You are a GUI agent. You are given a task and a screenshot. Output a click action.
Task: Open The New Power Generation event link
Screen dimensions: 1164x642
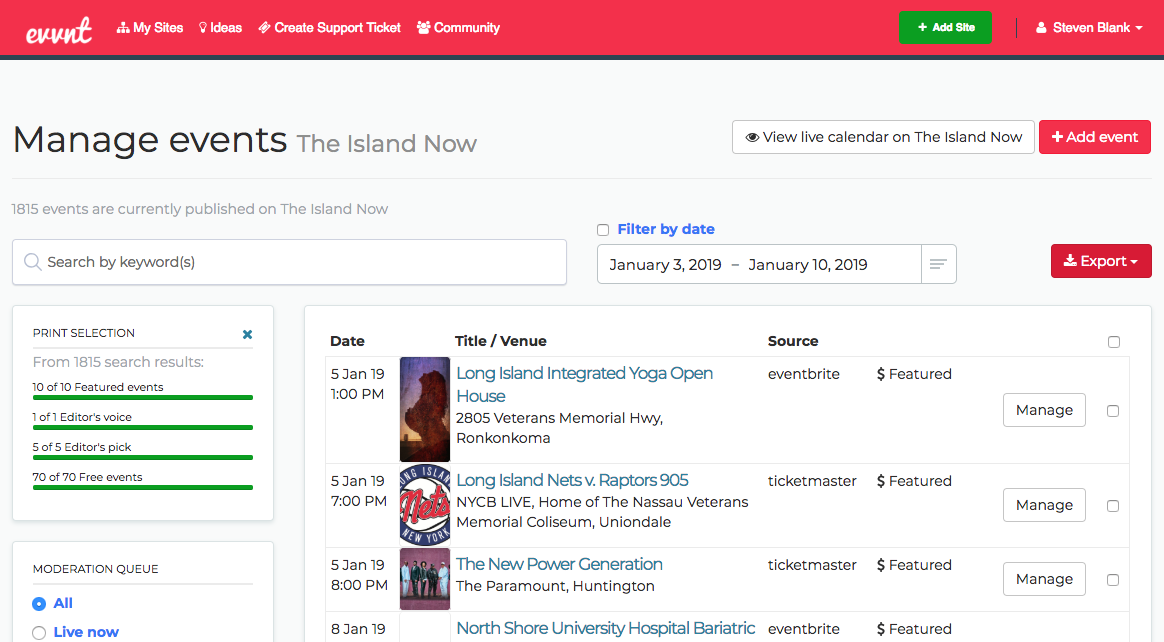[x=559, y=564]
